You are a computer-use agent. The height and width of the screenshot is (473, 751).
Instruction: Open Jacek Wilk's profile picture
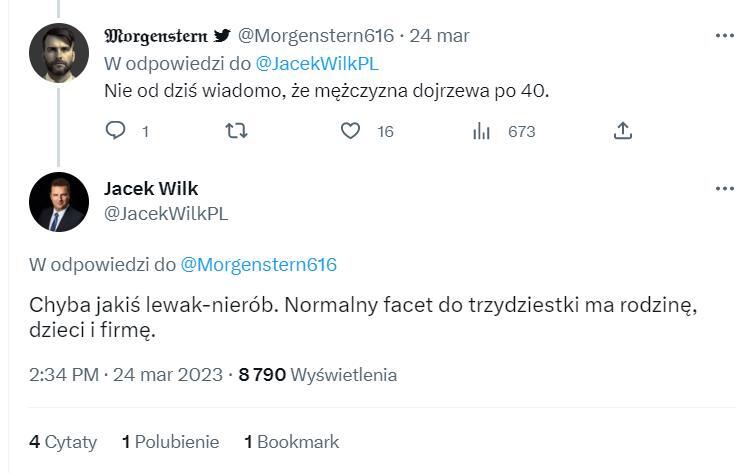tap(59, 202)
